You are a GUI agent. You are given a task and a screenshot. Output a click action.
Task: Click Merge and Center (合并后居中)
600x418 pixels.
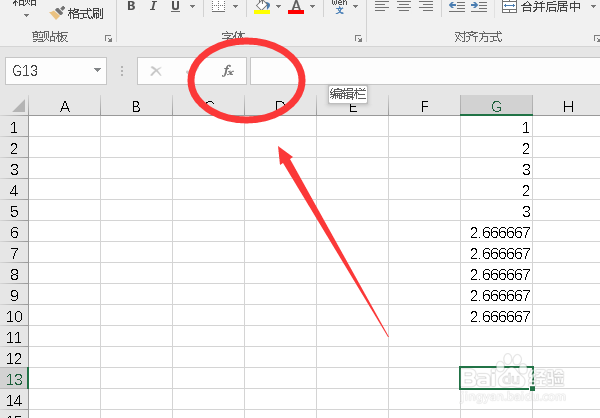coord(541,6)
